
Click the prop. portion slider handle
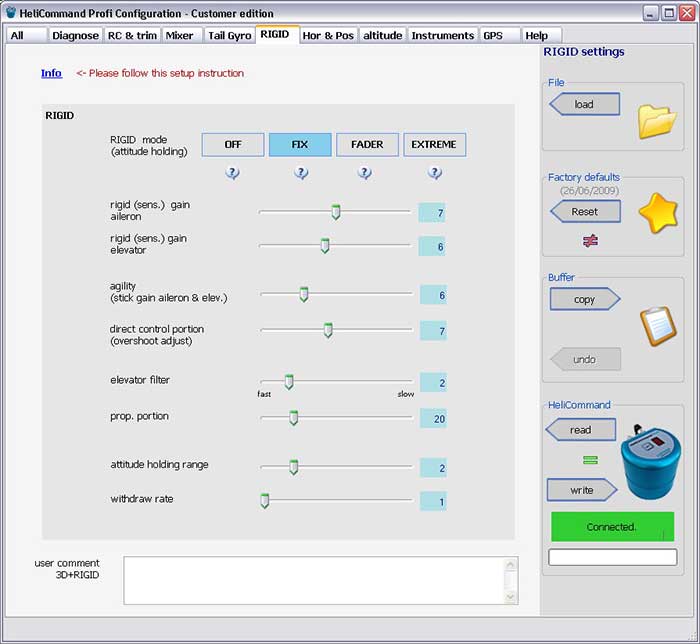tap(293, 418)
